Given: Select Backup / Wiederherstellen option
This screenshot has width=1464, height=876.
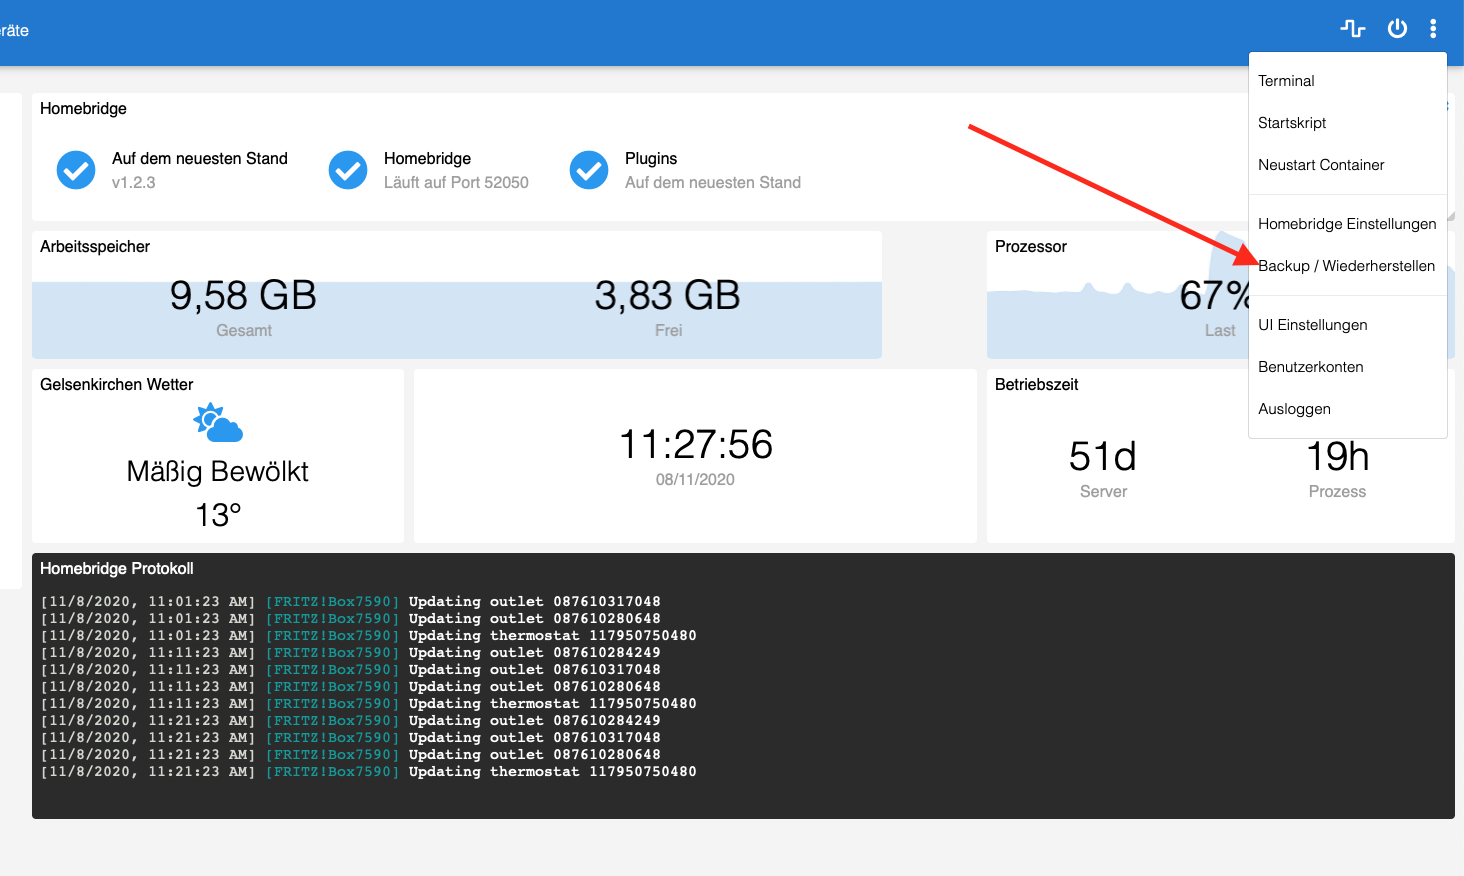Looking at the screenshot, I should (1346, 266).
